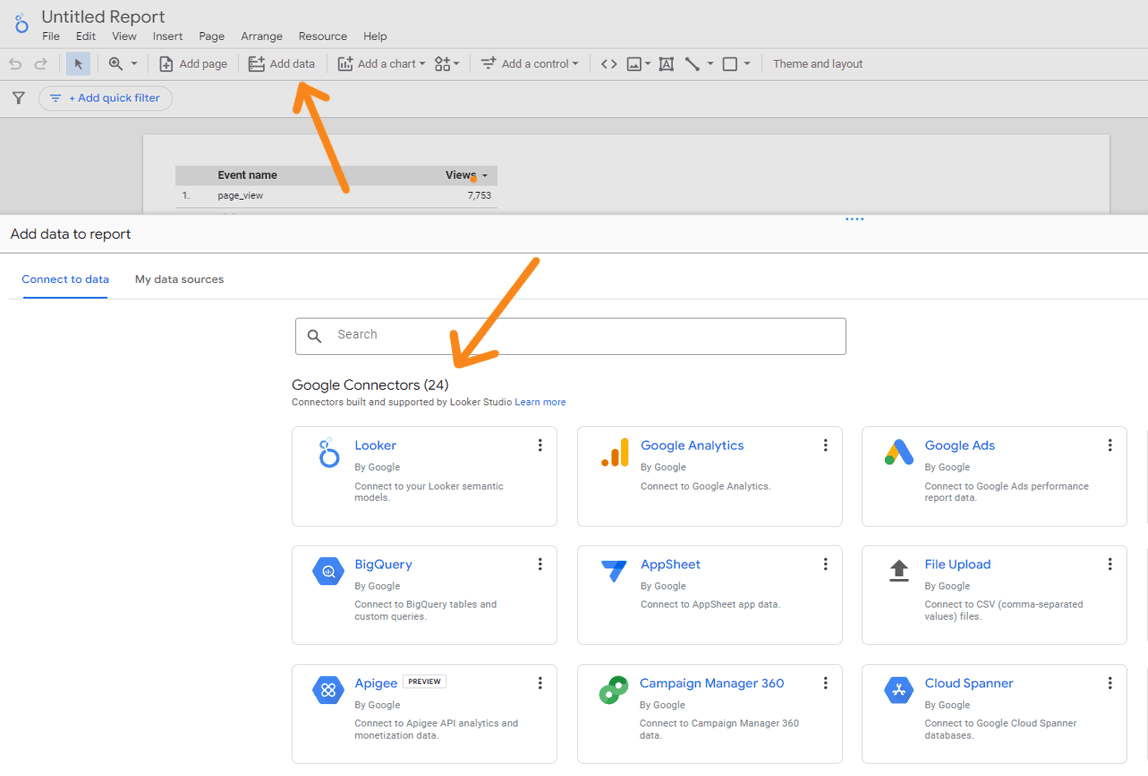The width and height of the screenshot is (1148, 776).
Task: Click the File Upload arrow icon
Action: [x=899, y=571]
